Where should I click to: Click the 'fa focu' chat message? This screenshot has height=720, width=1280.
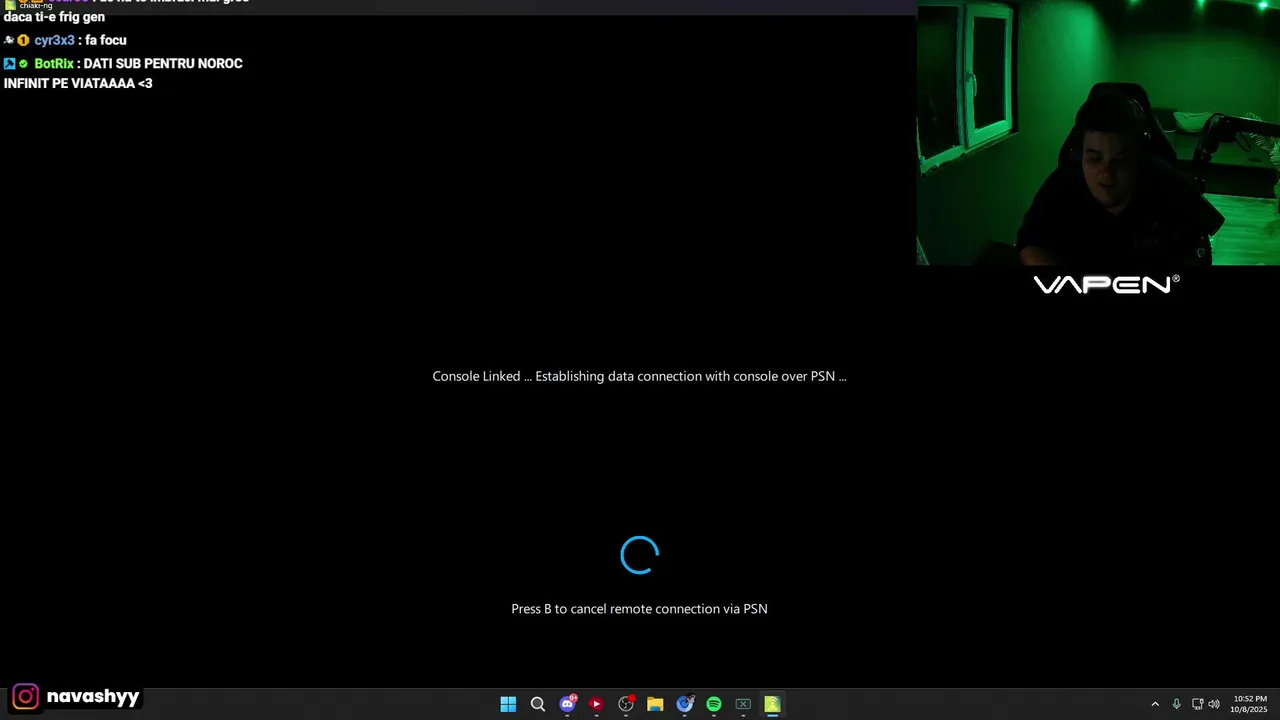(x=106, y=40)
